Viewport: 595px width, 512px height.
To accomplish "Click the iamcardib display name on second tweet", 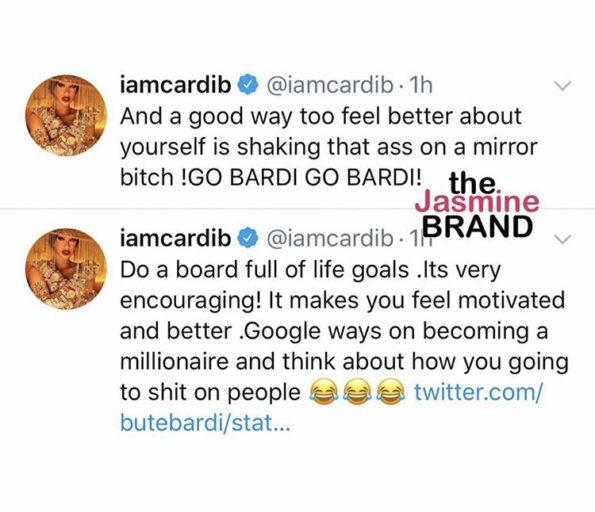I will pos(175,238).
